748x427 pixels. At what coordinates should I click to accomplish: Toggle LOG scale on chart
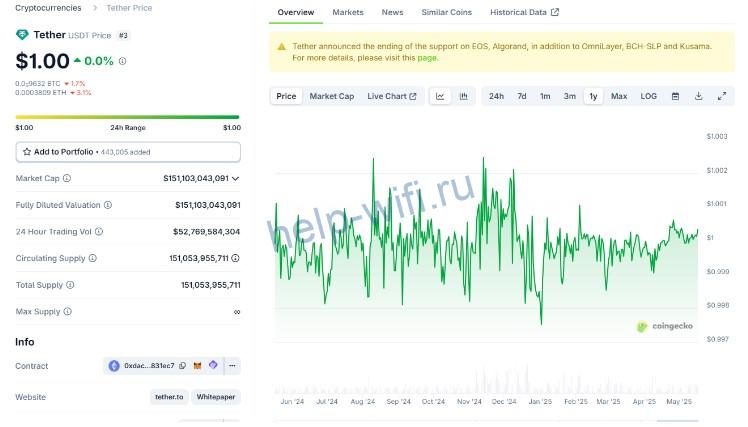click(x=649, y=96)
